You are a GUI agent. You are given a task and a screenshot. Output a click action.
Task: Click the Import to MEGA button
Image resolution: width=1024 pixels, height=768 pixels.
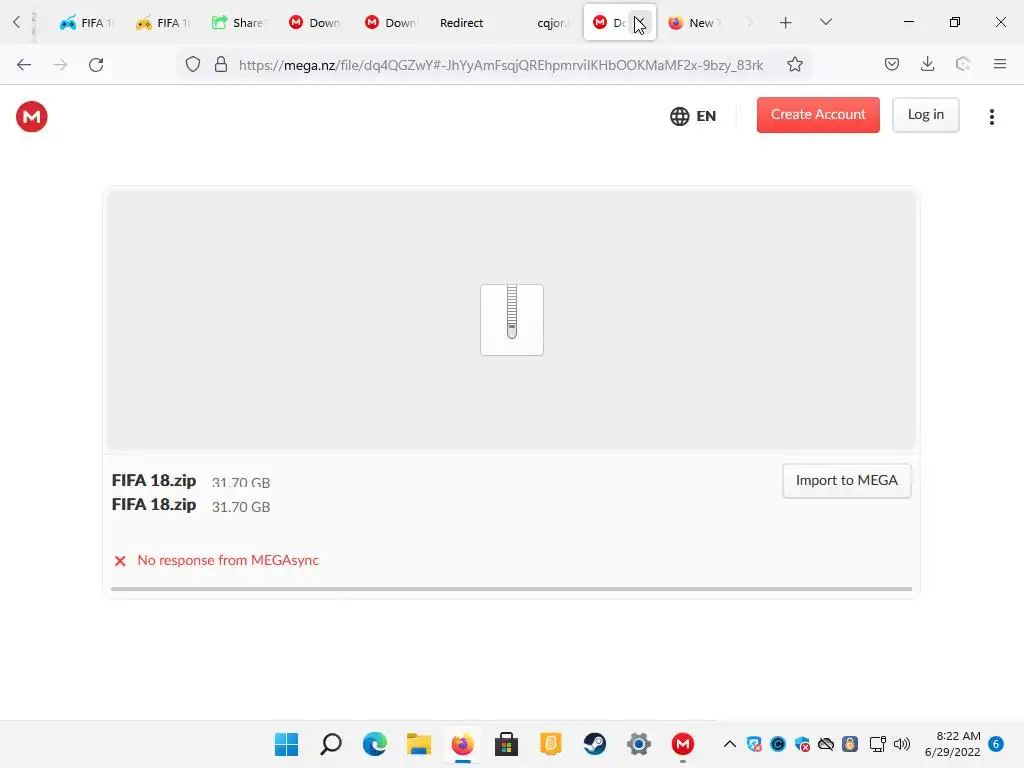click(x=846, y=481)
